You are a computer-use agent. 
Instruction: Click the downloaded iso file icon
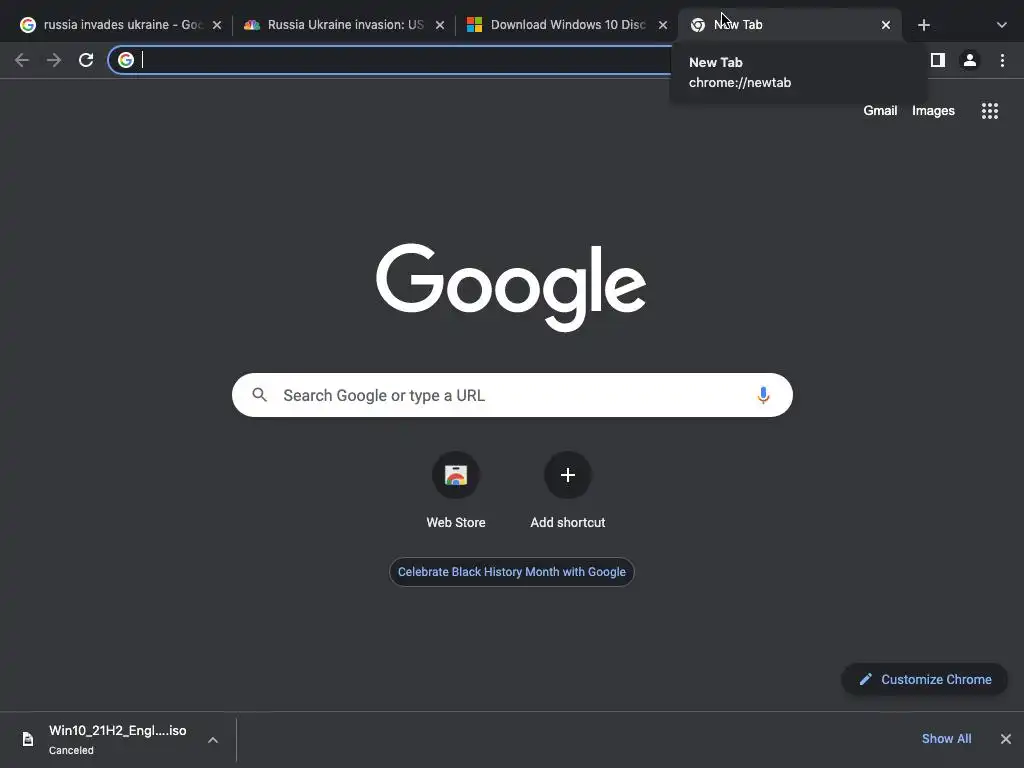click(27, 739)
